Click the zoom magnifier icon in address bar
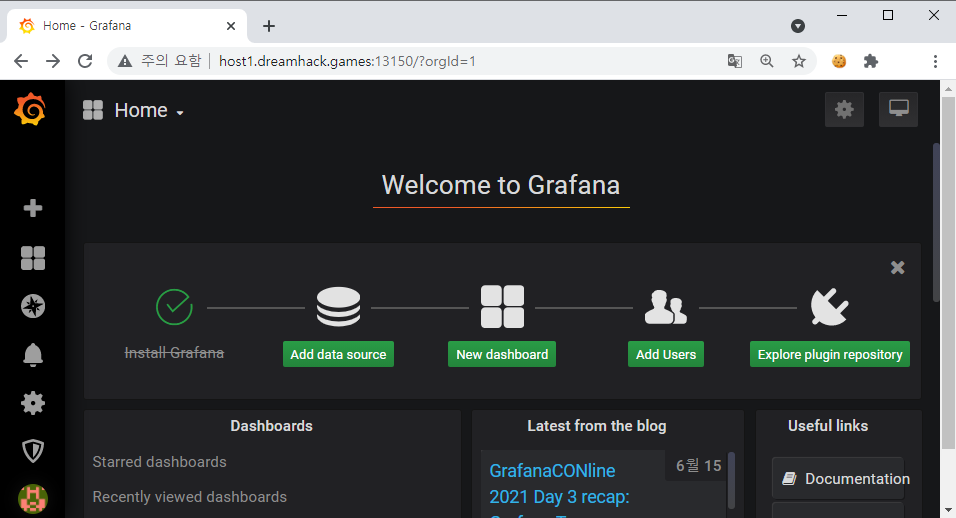Viewport: 956px width, 518px height. point(767,61)
